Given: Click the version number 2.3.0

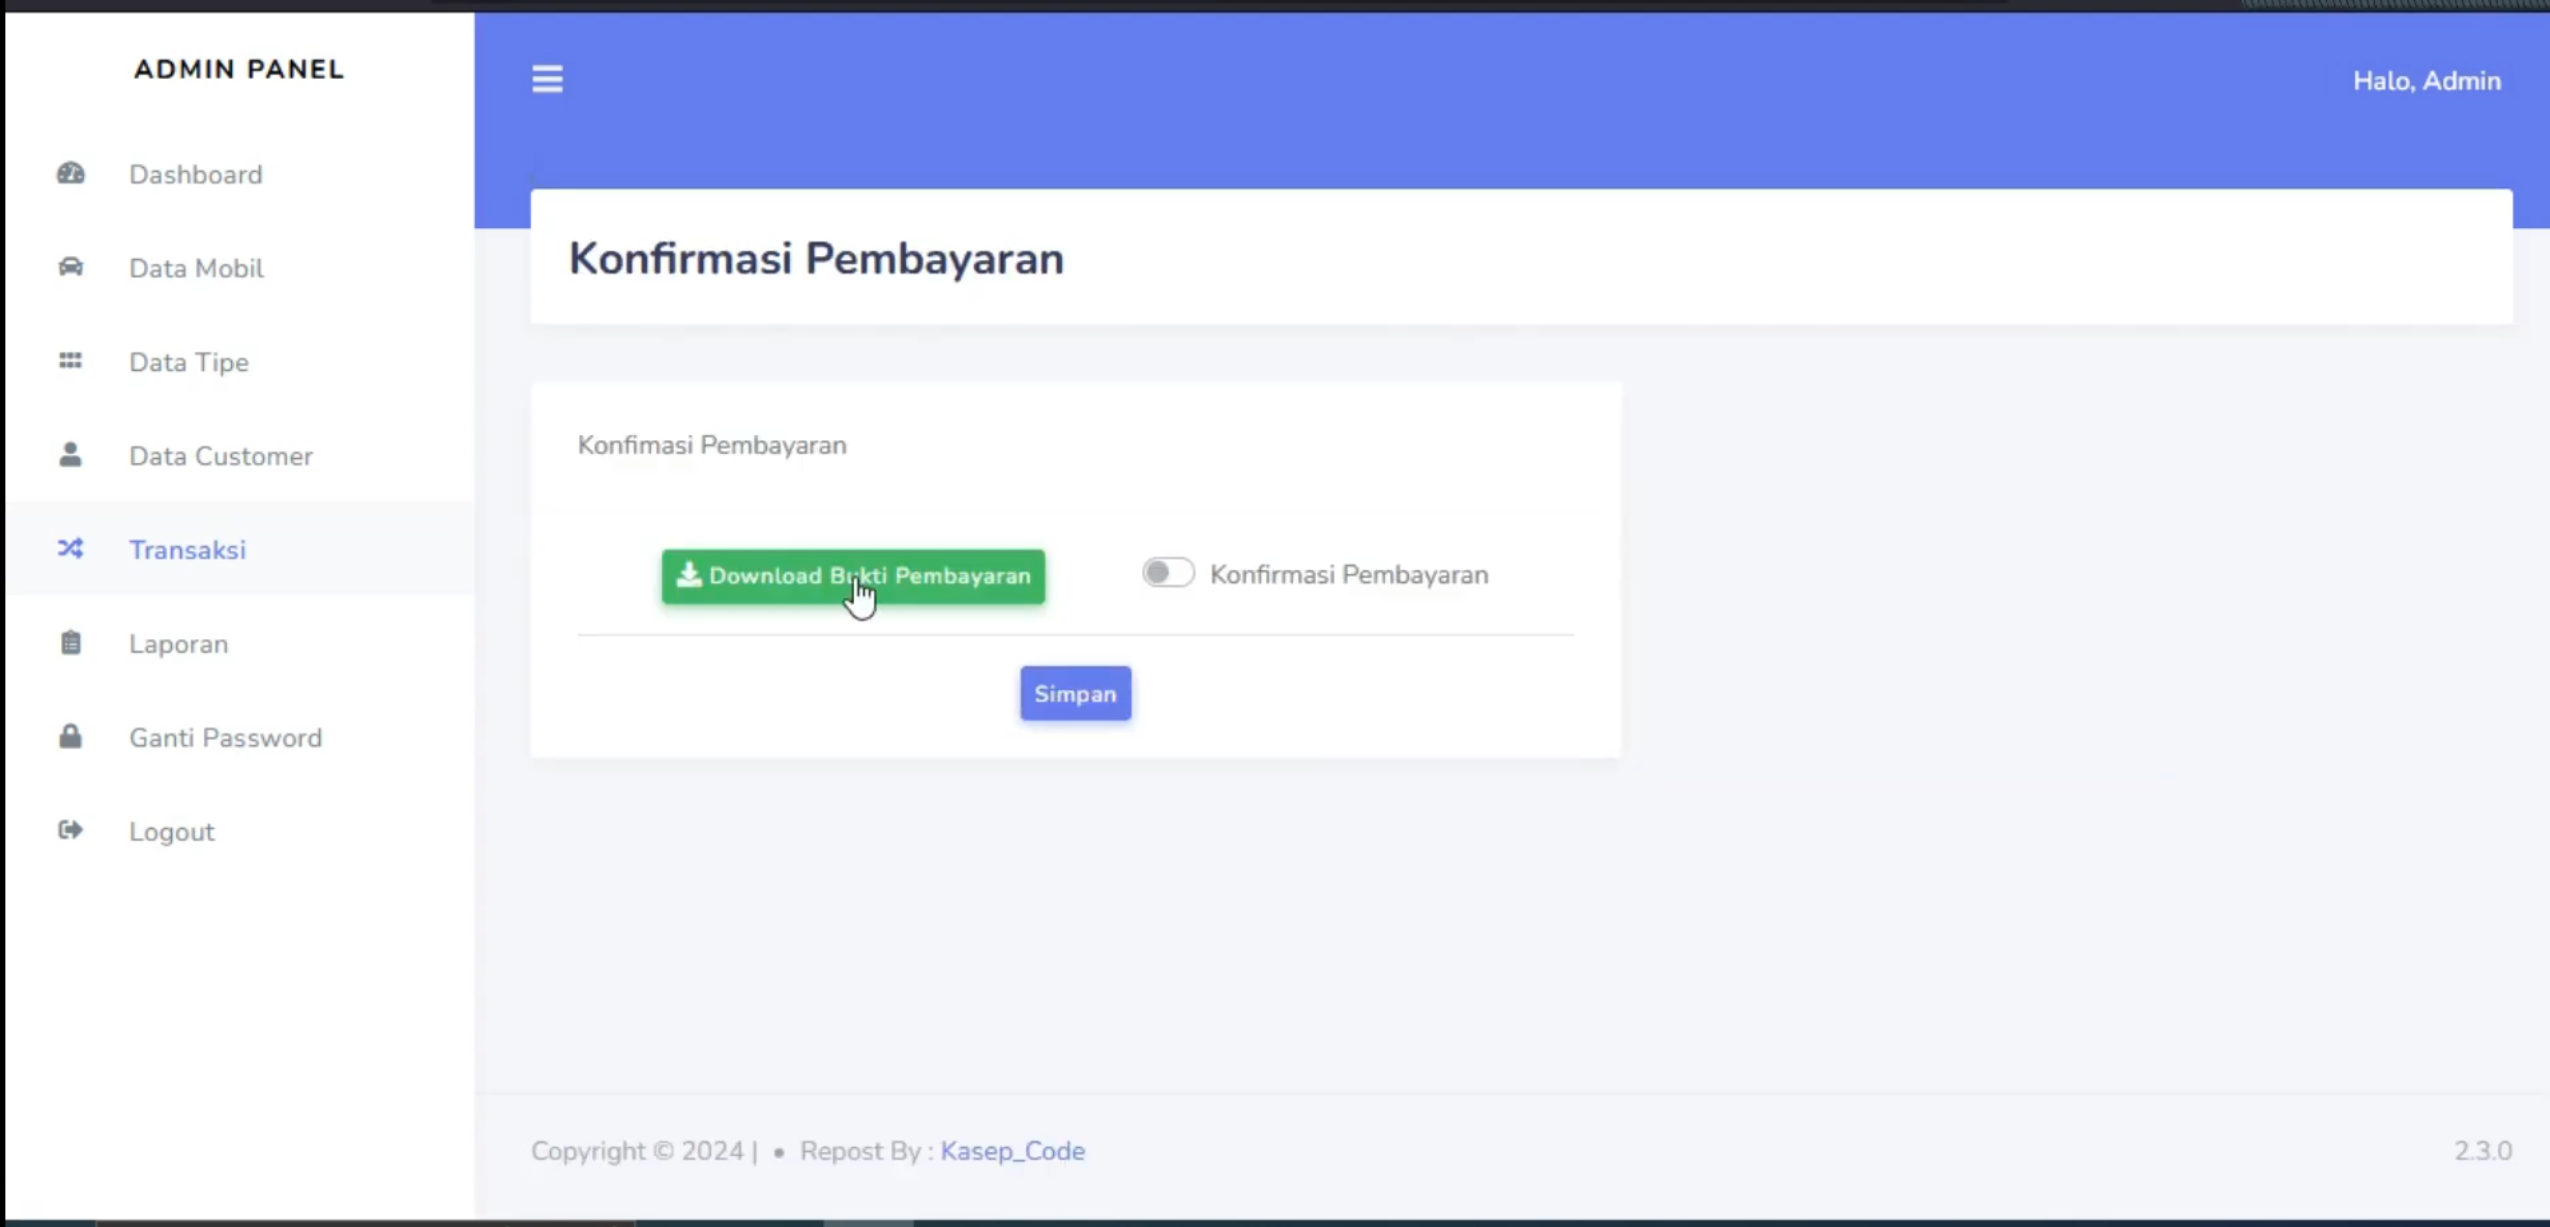Looking at the screenshot, I should click(x=2483, y=1151).
